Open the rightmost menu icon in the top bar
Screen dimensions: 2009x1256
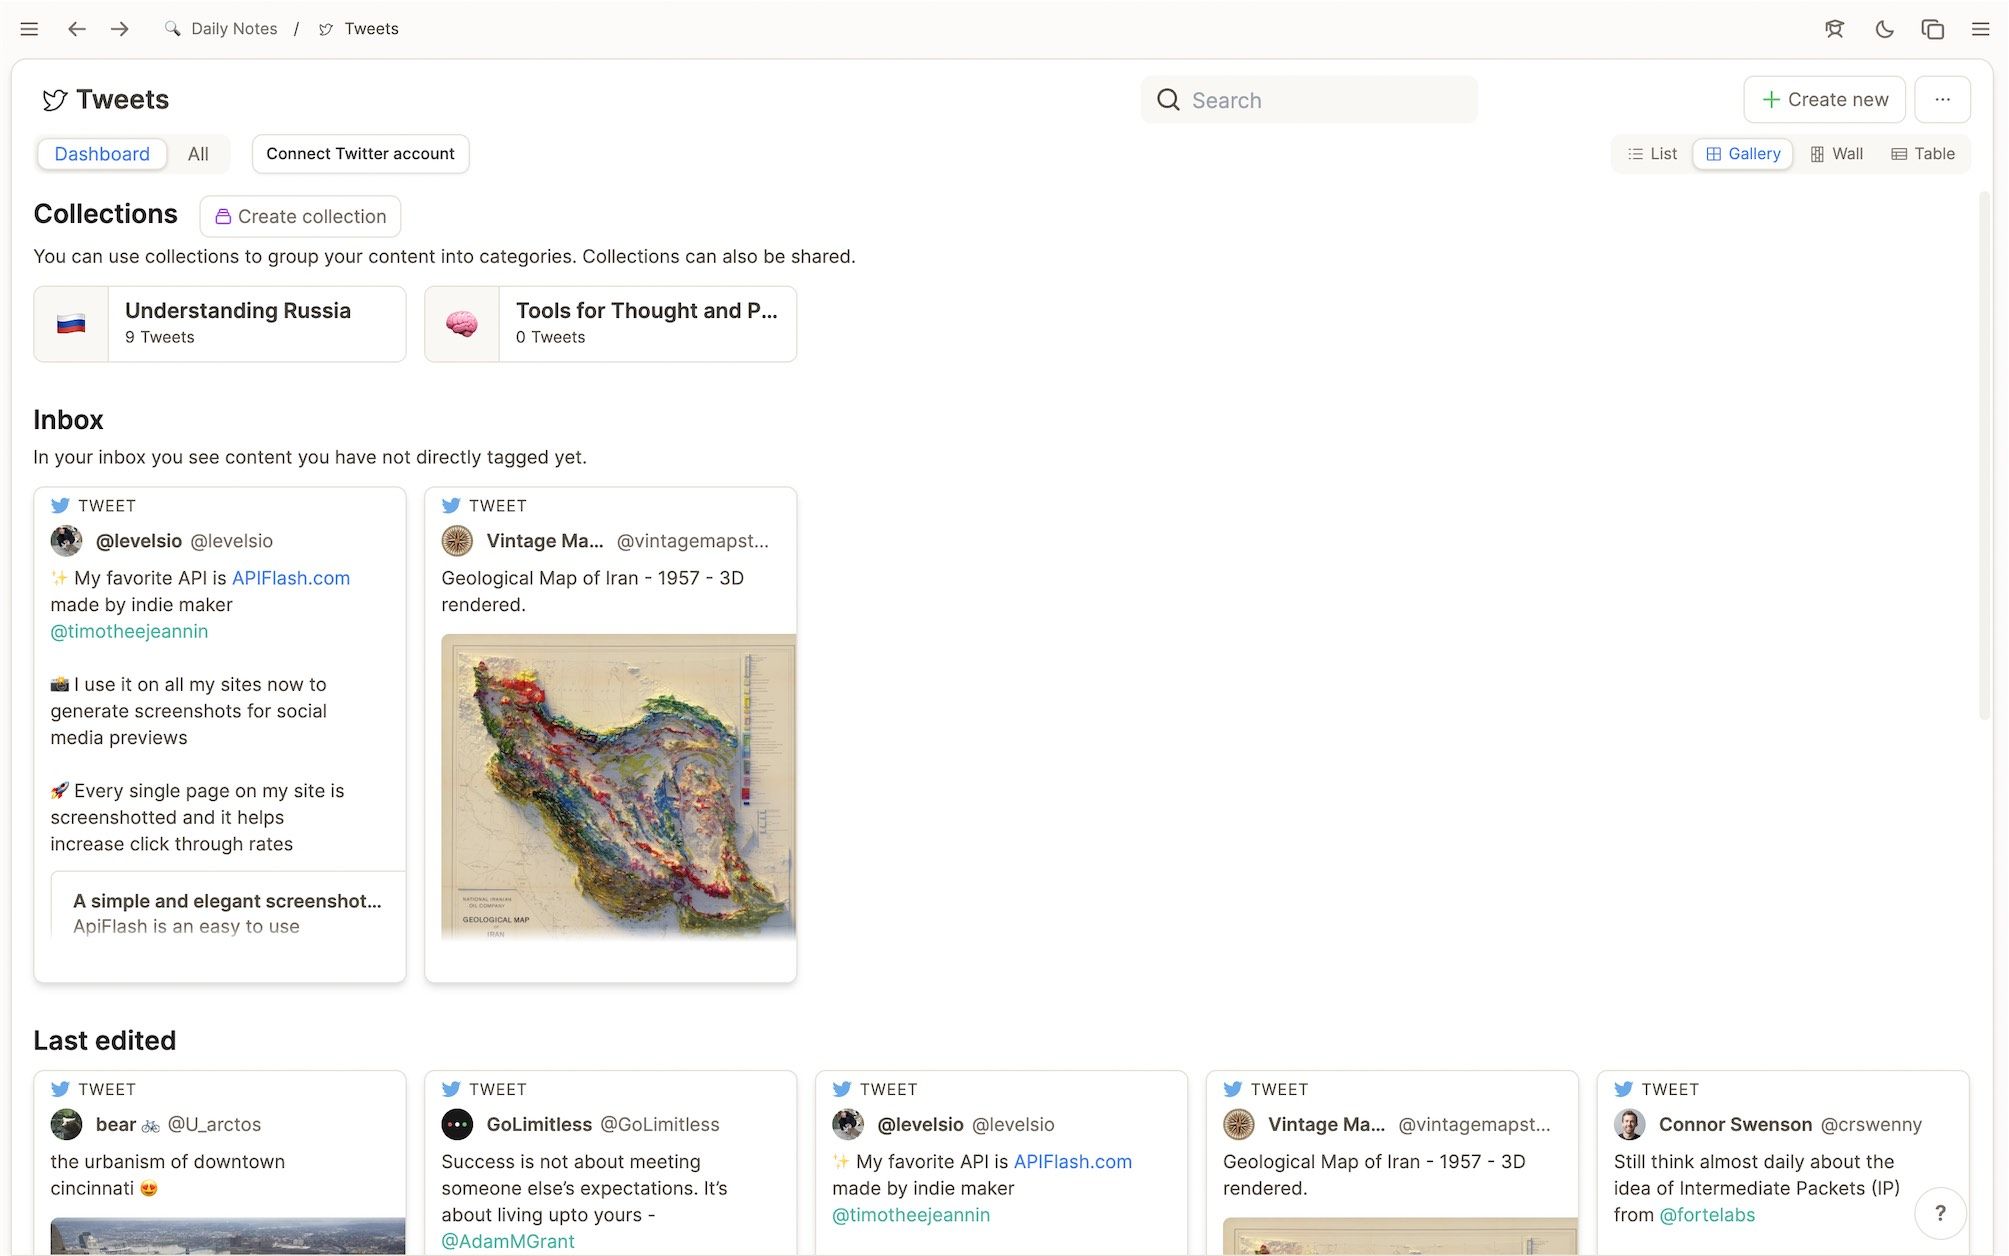tap(1981, 29)
